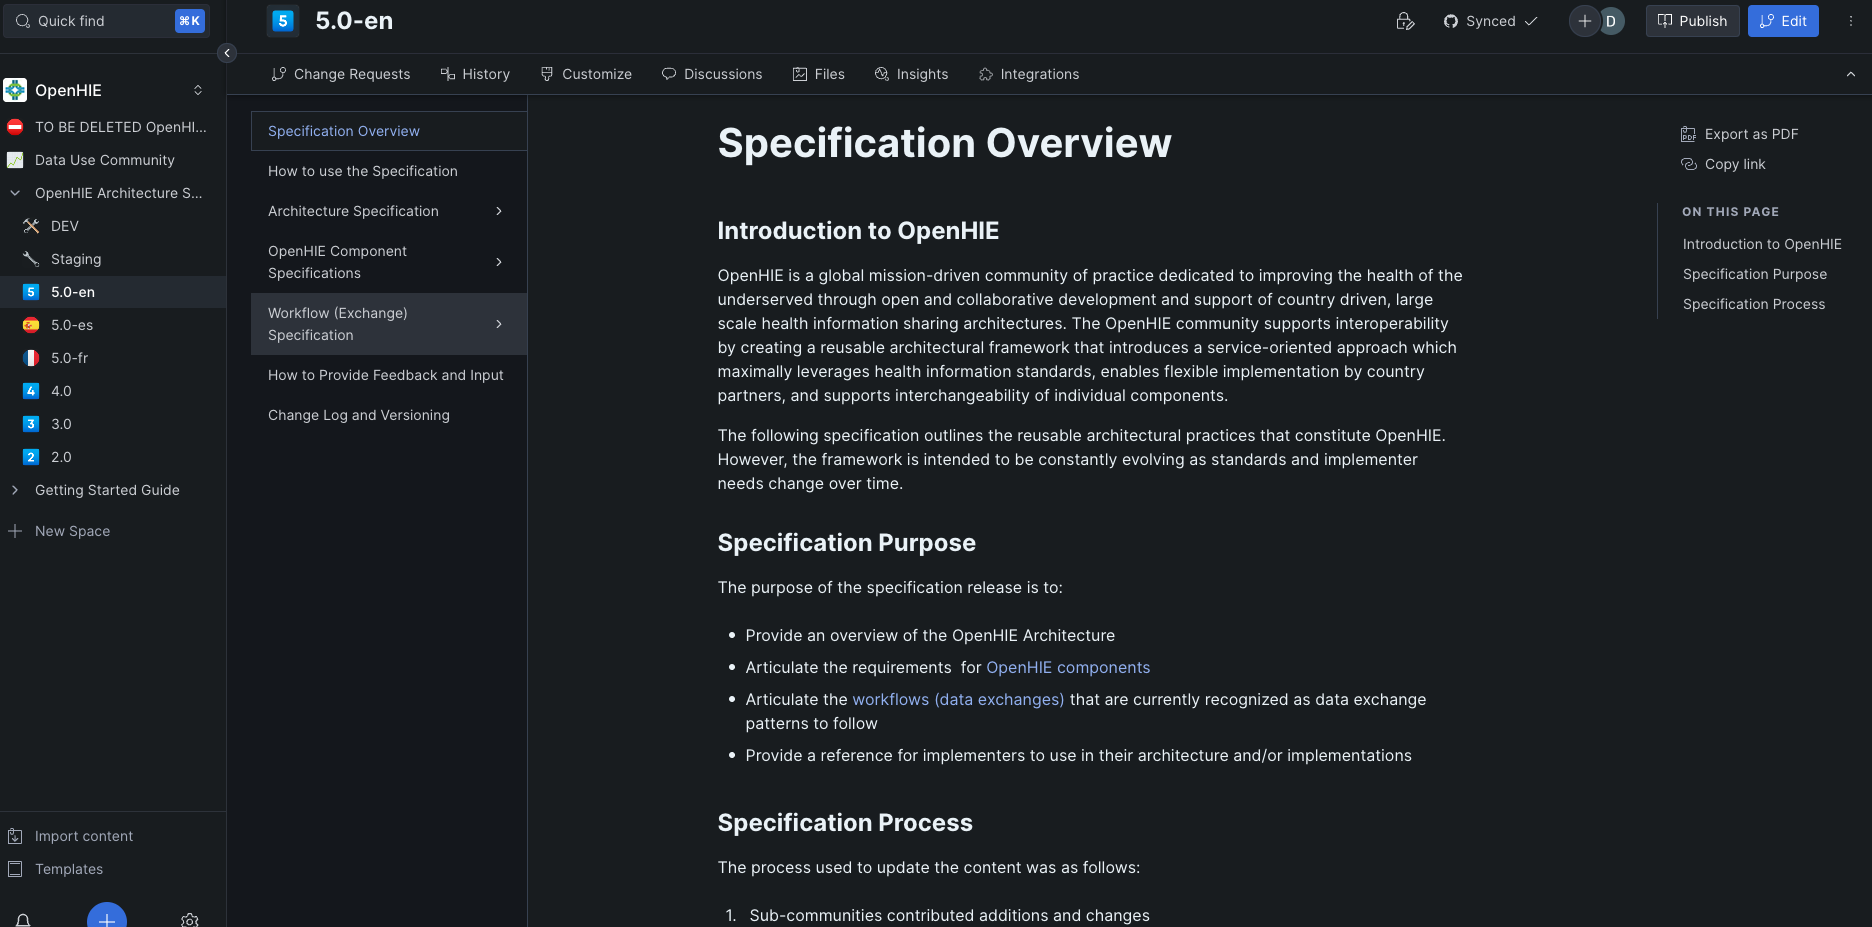Collapse the sidebar with the arrow button
This screenshot has width=1872, height=927.
point(227,53)
